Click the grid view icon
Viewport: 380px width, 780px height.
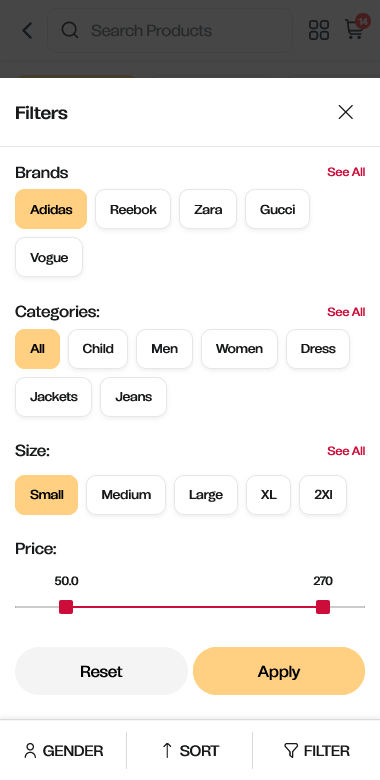tap(319, 30)
